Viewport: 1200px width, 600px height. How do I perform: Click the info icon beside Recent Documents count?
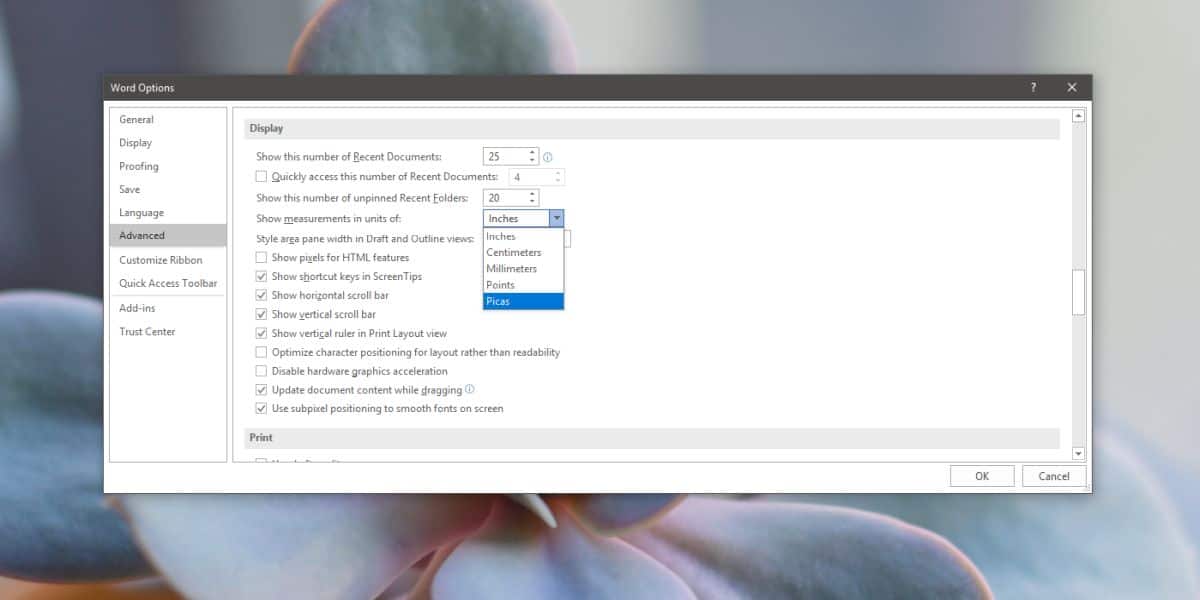click(x=549, y=156)
